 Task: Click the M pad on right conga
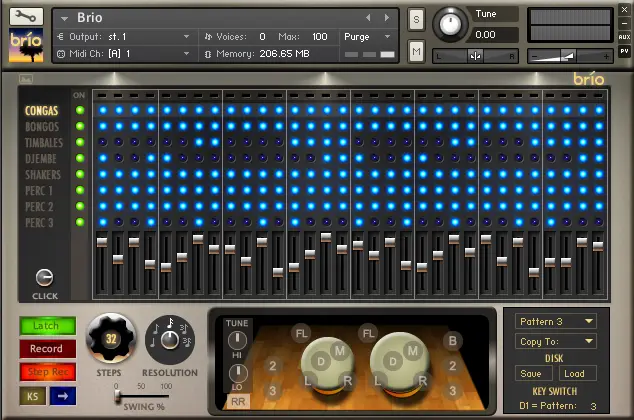coord(412,350)
